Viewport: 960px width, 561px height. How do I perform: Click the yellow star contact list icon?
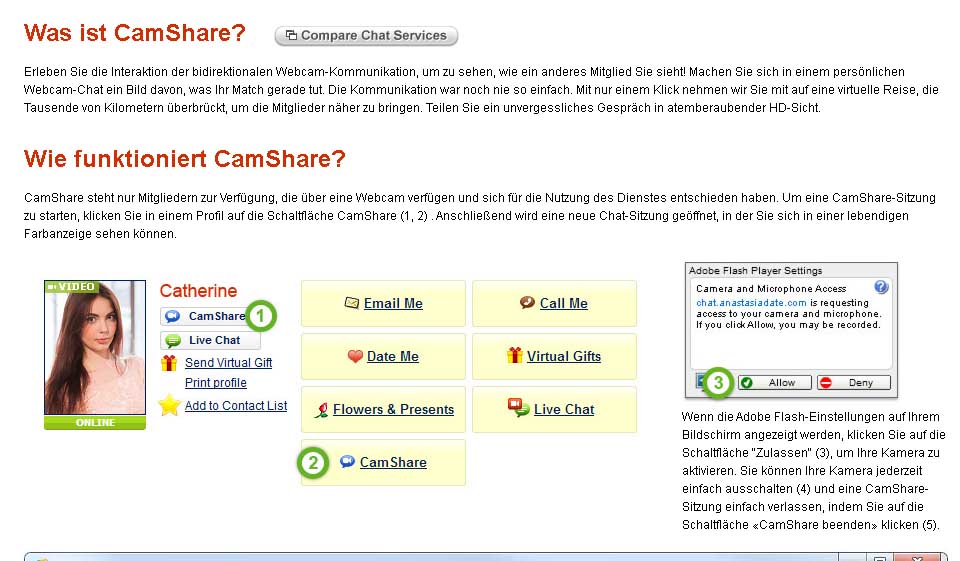(169, 406)
